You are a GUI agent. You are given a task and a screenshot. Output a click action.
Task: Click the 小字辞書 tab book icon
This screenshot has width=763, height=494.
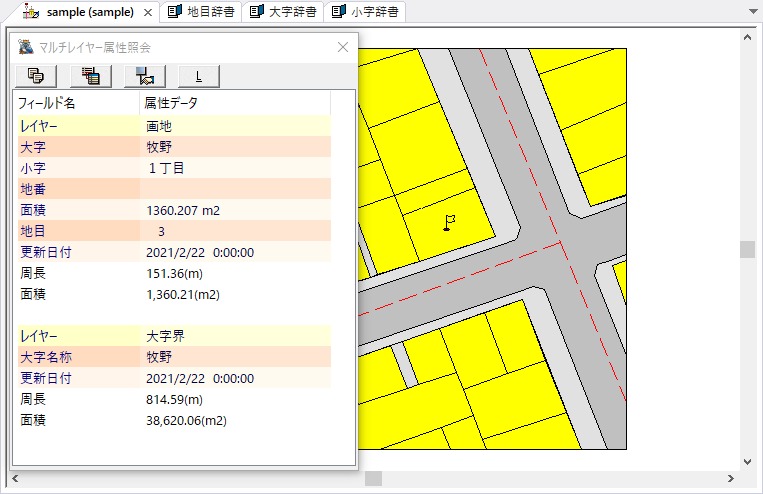click(x=339, y=11)
